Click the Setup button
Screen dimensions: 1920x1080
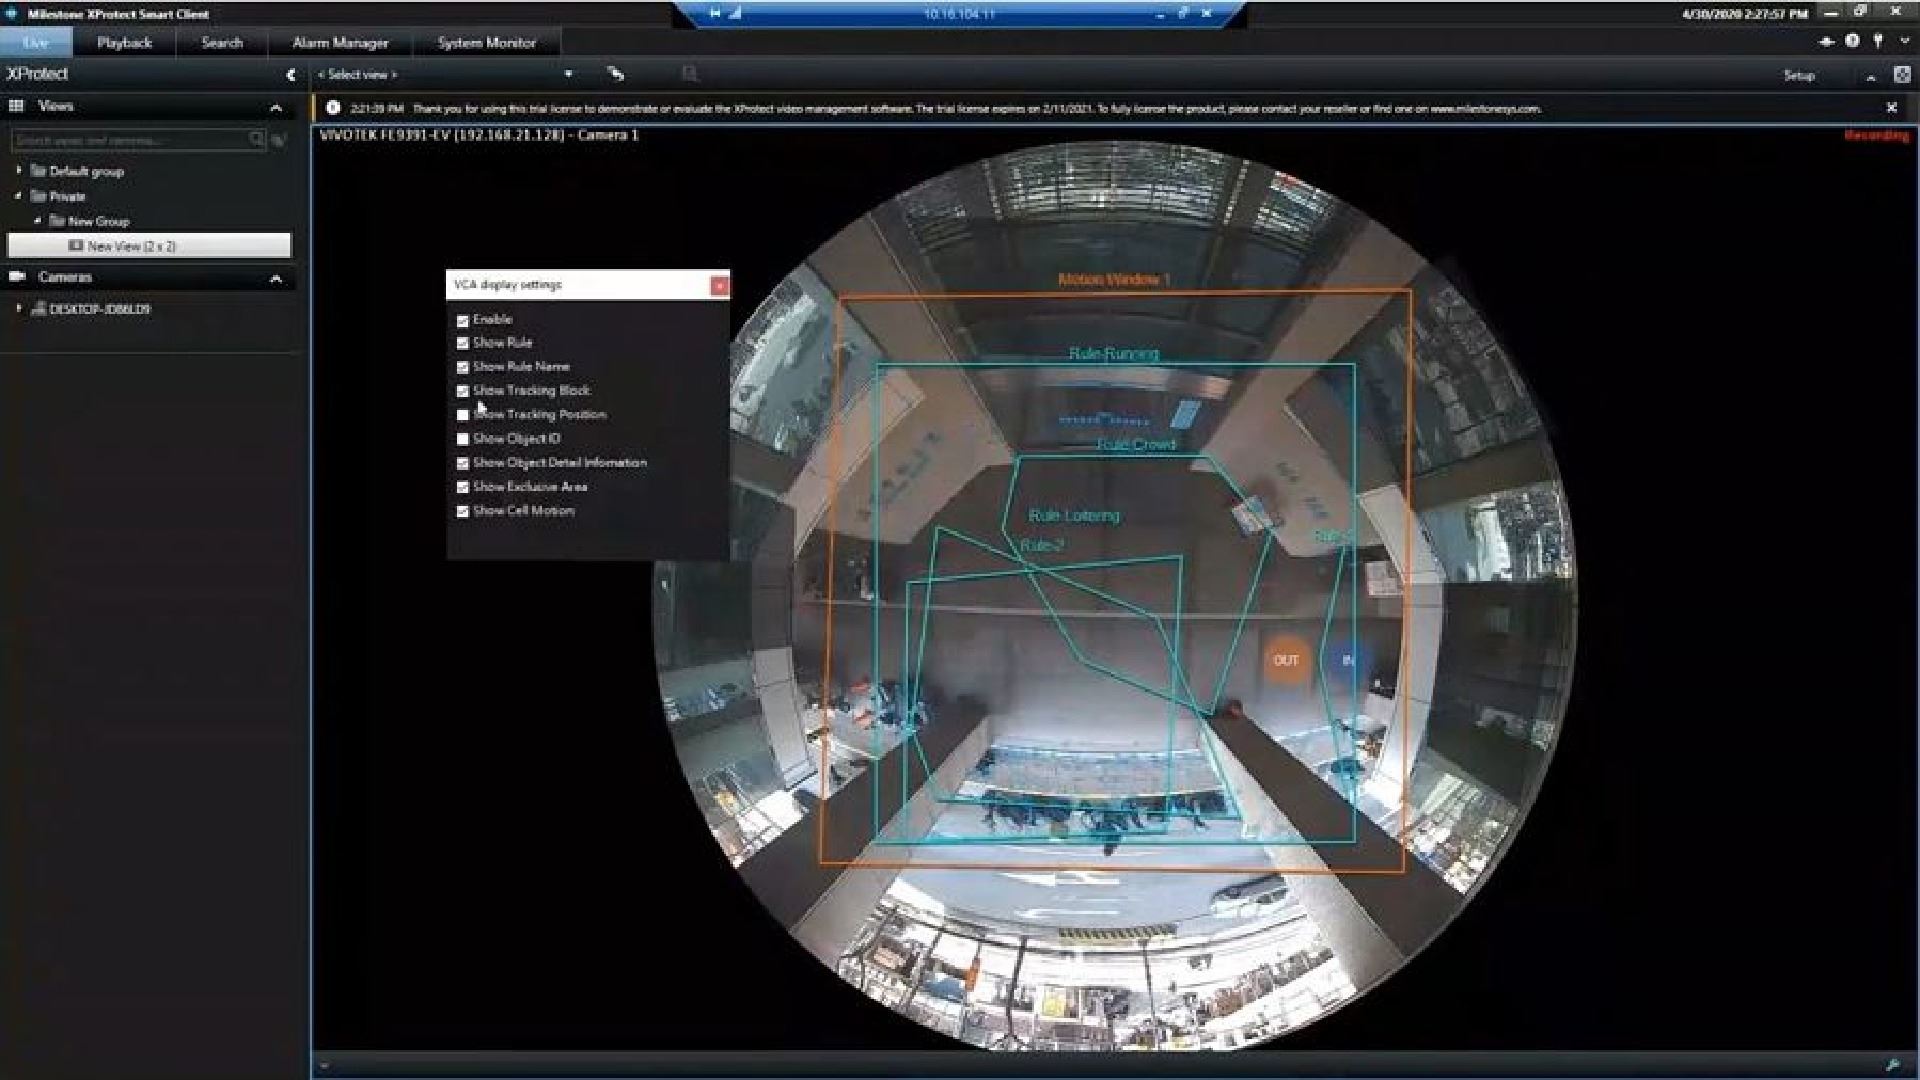click(1799, 75)
